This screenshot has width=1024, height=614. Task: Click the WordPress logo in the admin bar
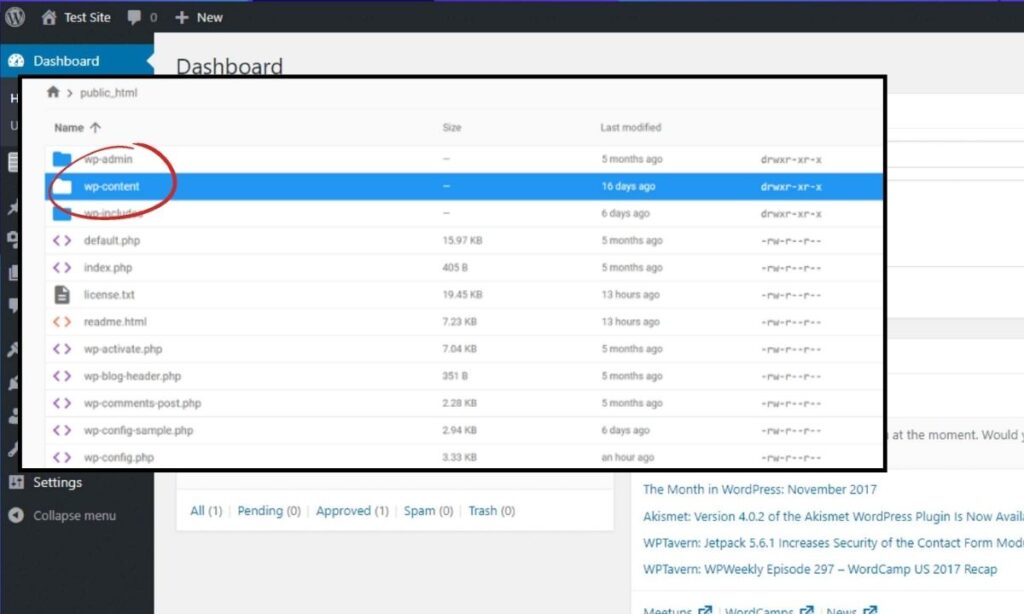coord(16,16)
